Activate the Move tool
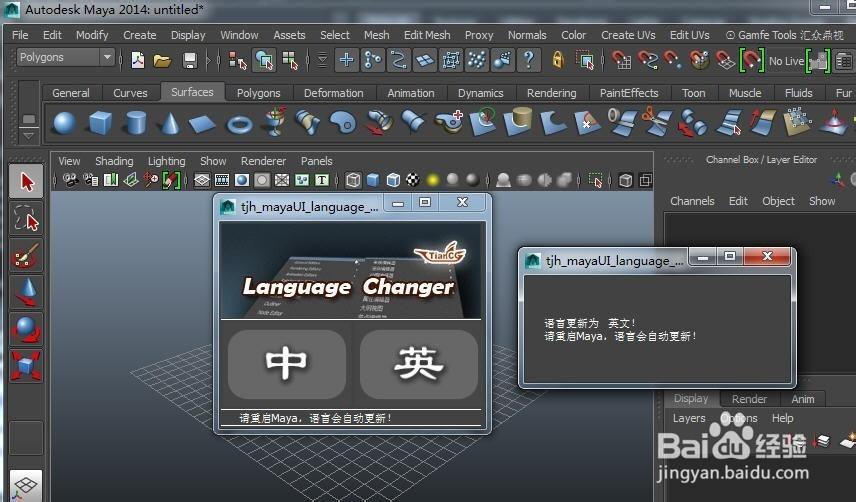The width and height of the screenshot is (856, 502). click(26, 292)
